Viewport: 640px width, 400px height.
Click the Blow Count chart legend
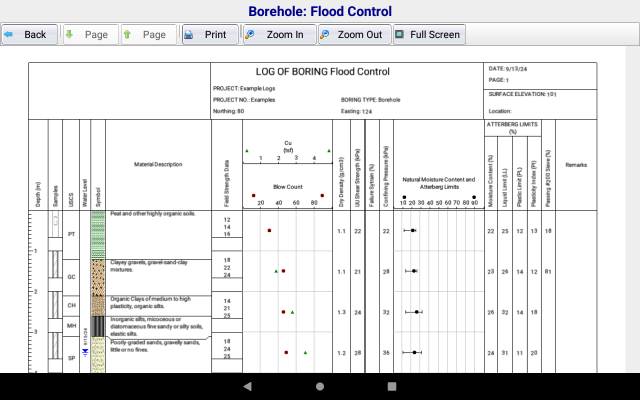288,186
